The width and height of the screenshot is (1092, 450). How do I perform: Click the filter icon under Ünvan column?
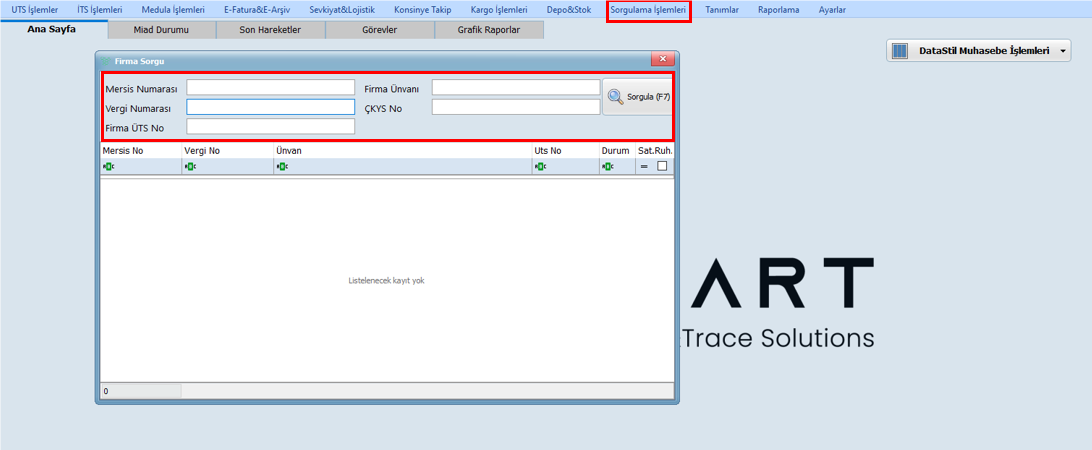(x=281, y=166)
